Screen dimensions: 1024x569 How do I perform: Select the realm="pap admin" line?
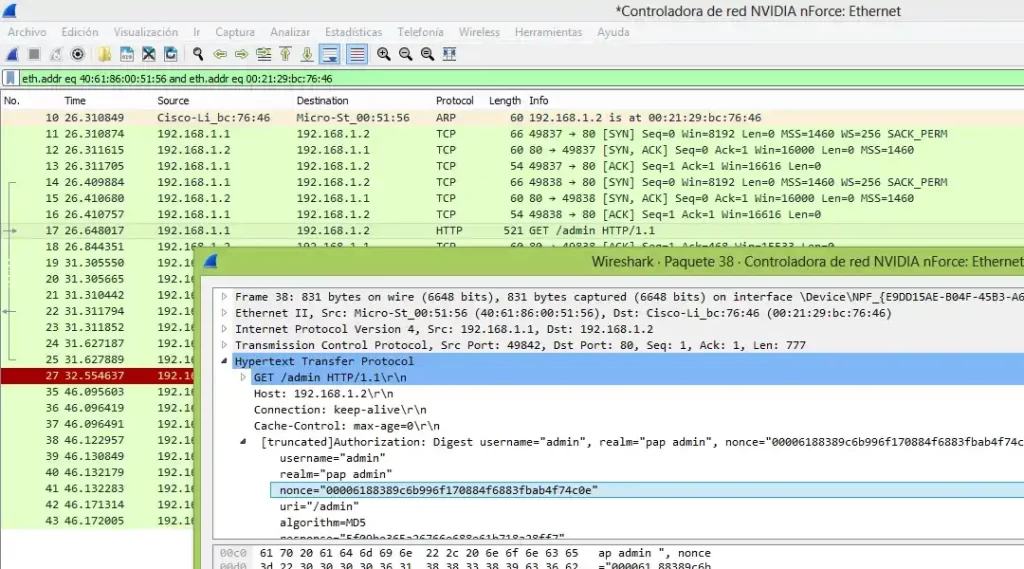coord(336,474)
